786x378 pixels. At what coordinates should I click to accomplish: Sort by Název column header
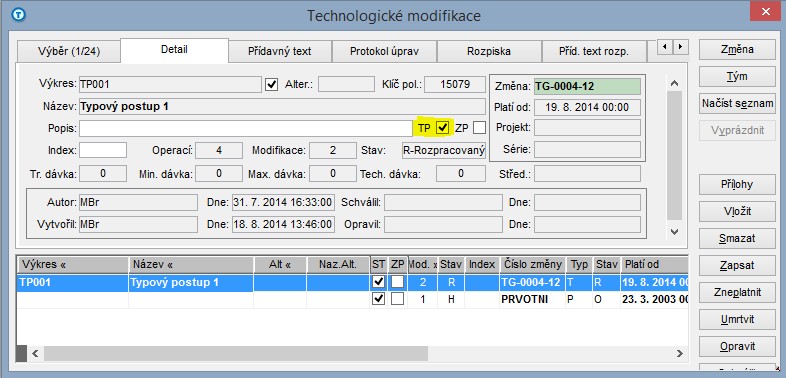click(x=191, y=264)
